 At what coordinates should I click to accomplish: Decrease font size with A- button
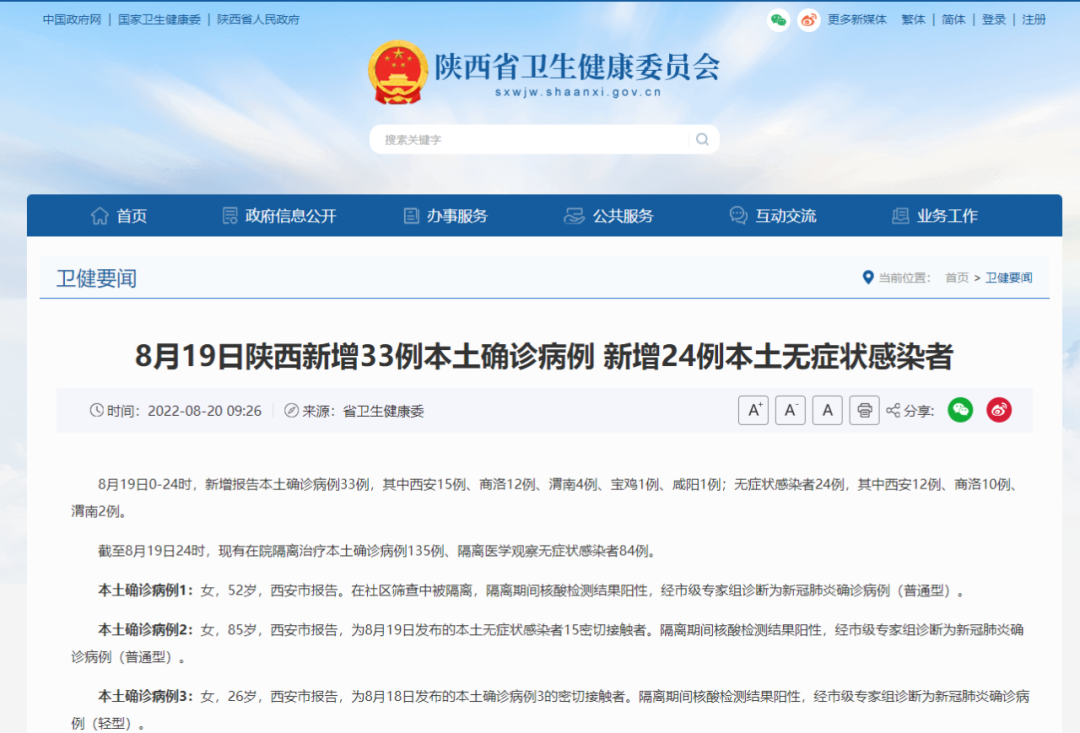tap(790, 411)
